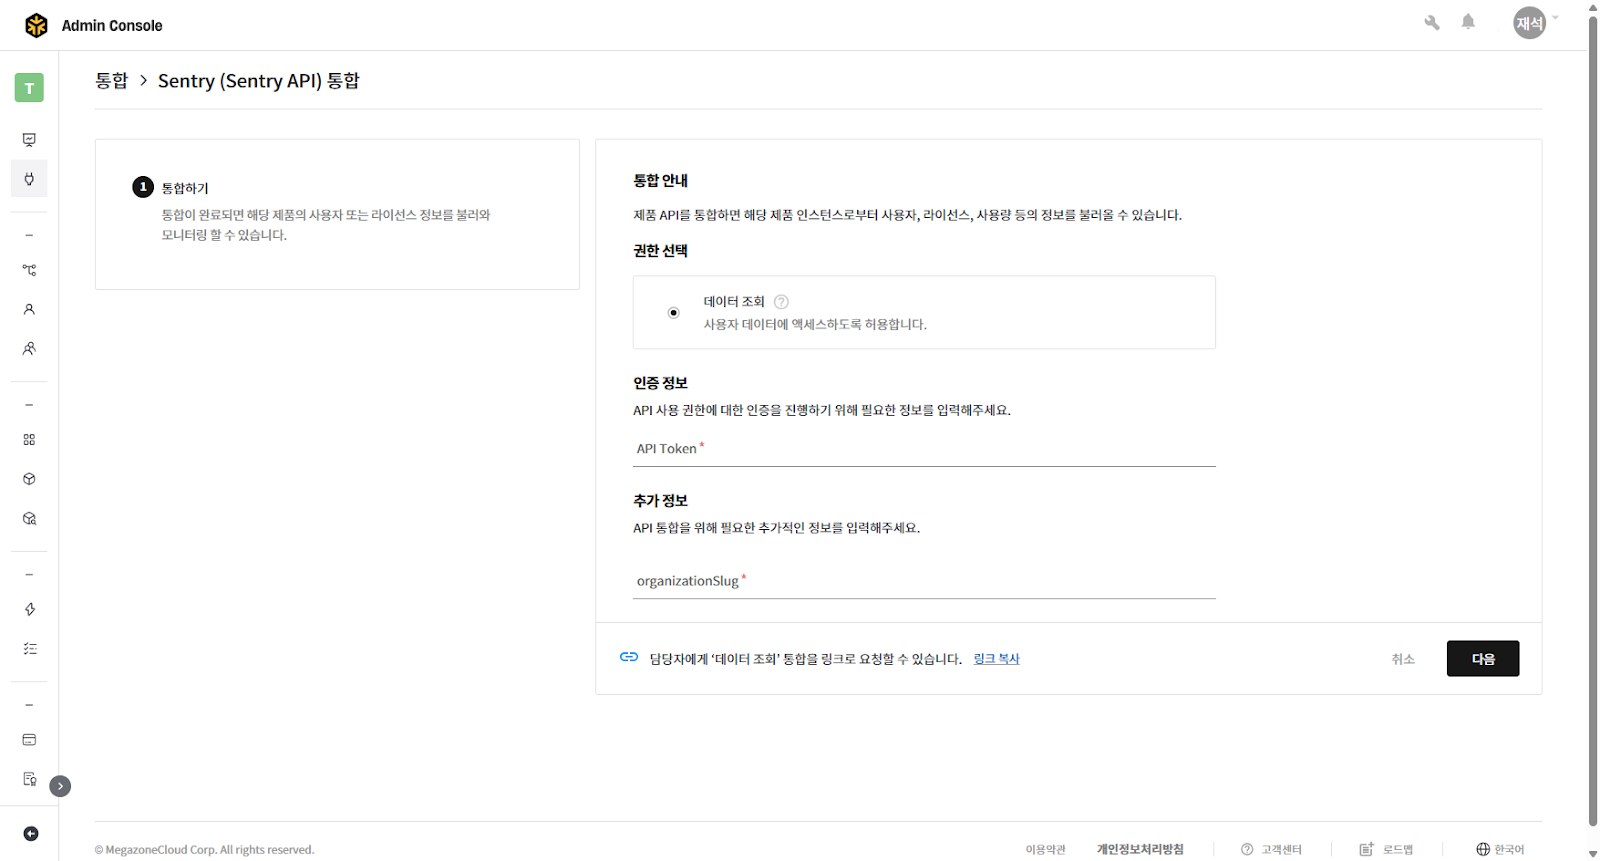Open the cube product icon in sidebar
Image resolution: width=1600 pixels, height=861 pixels.
pyautogui.click(x=29, y=479)
